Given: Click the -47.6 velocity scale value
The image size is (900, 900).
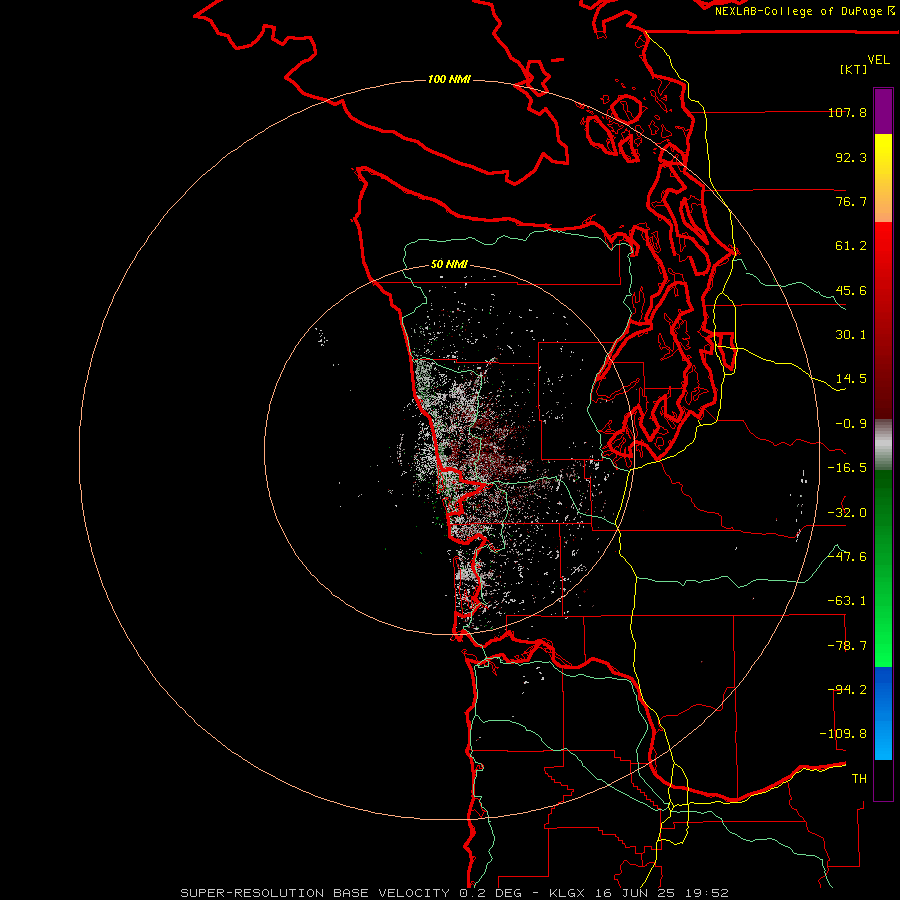Looking at the screenshot, I should click(847, 557).
